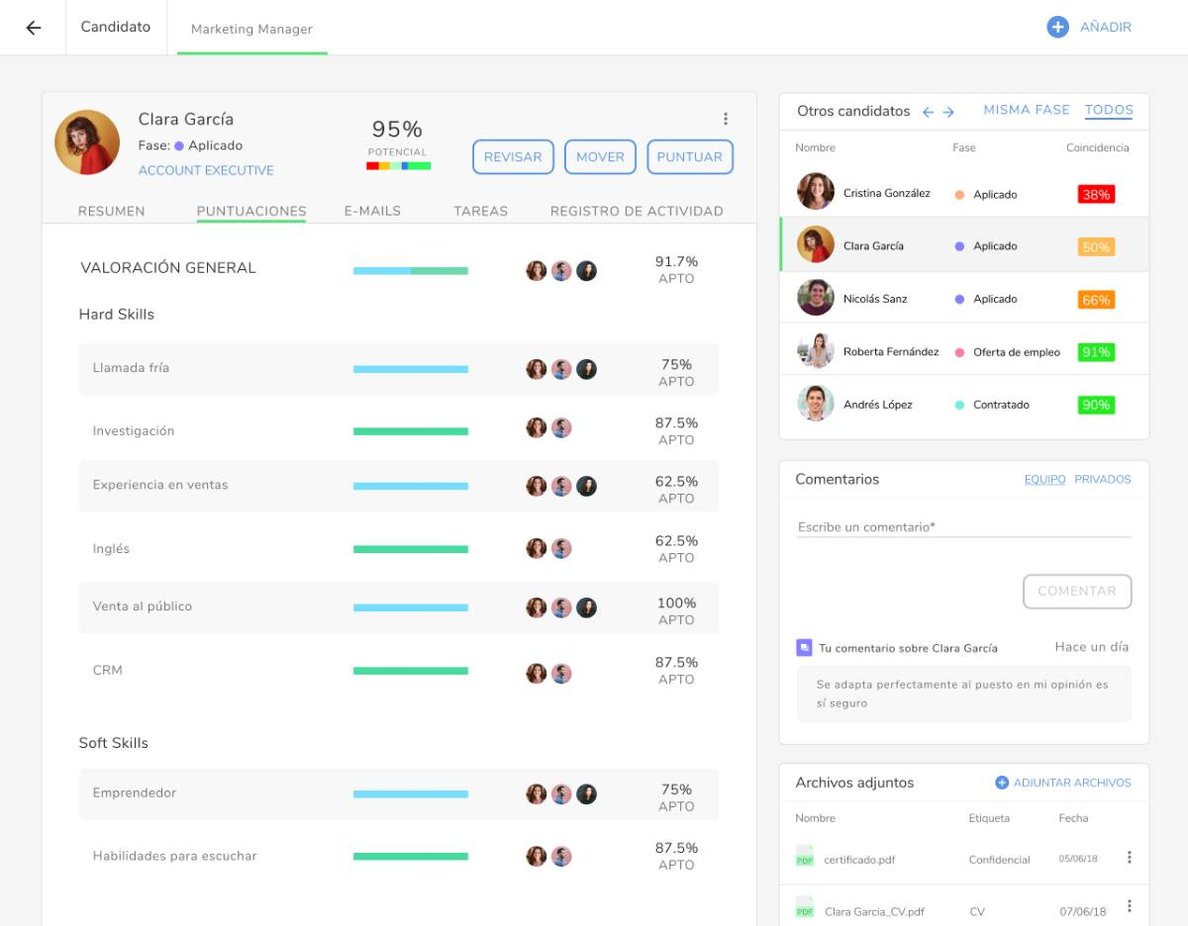1188x926 pixels.
Task: Open the PDF icon for certificado.pdf
Action: tap(804, 858)
